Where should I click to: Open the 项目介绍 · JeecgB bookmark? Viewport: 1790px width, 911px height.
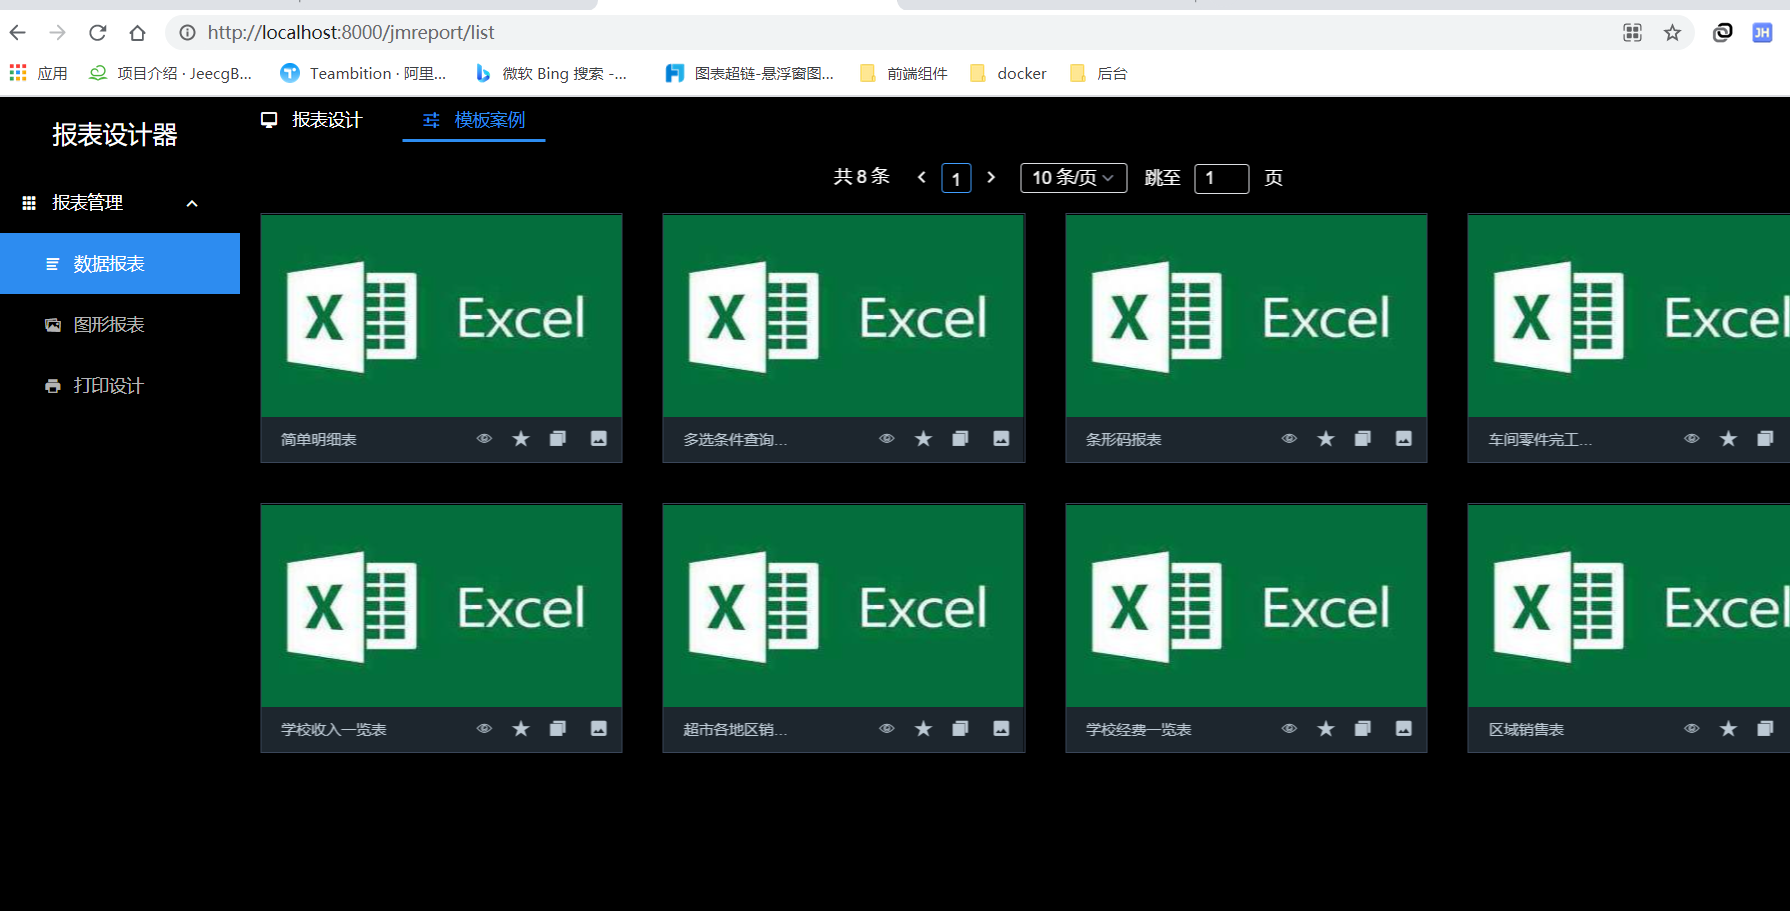coord(170,73)
